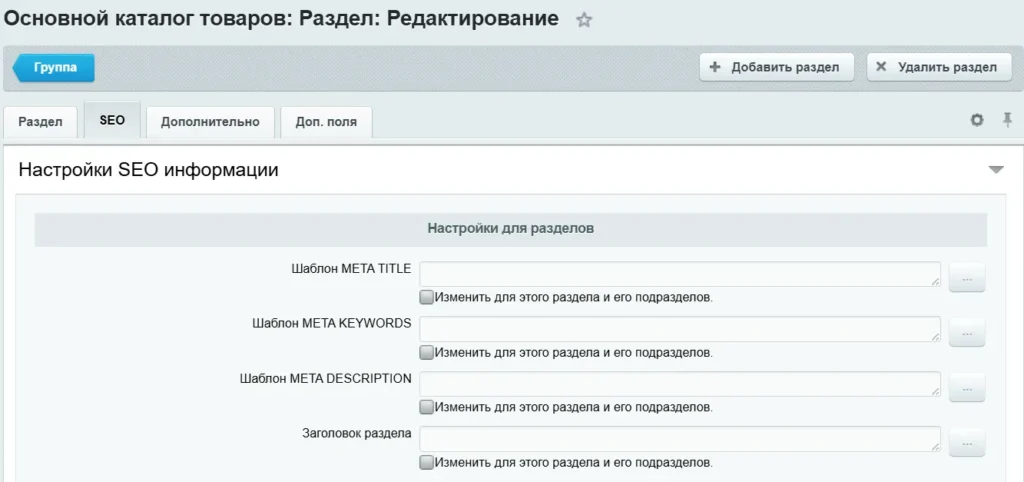
Task: Click the Удалить раздел button
Action: (938, 67)
